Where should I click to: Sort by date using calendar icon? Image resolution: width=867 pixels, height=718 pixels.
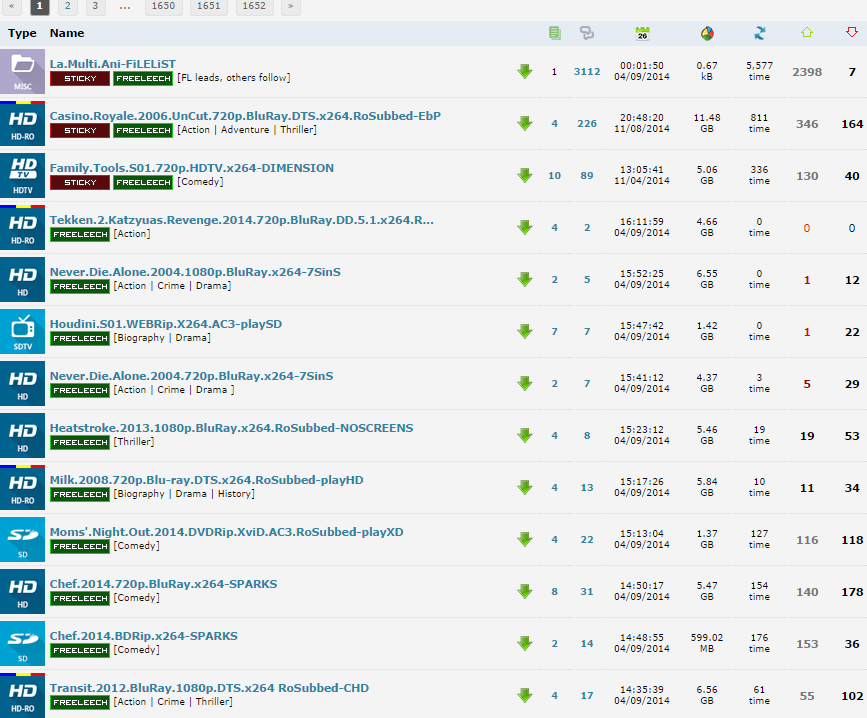642,33
